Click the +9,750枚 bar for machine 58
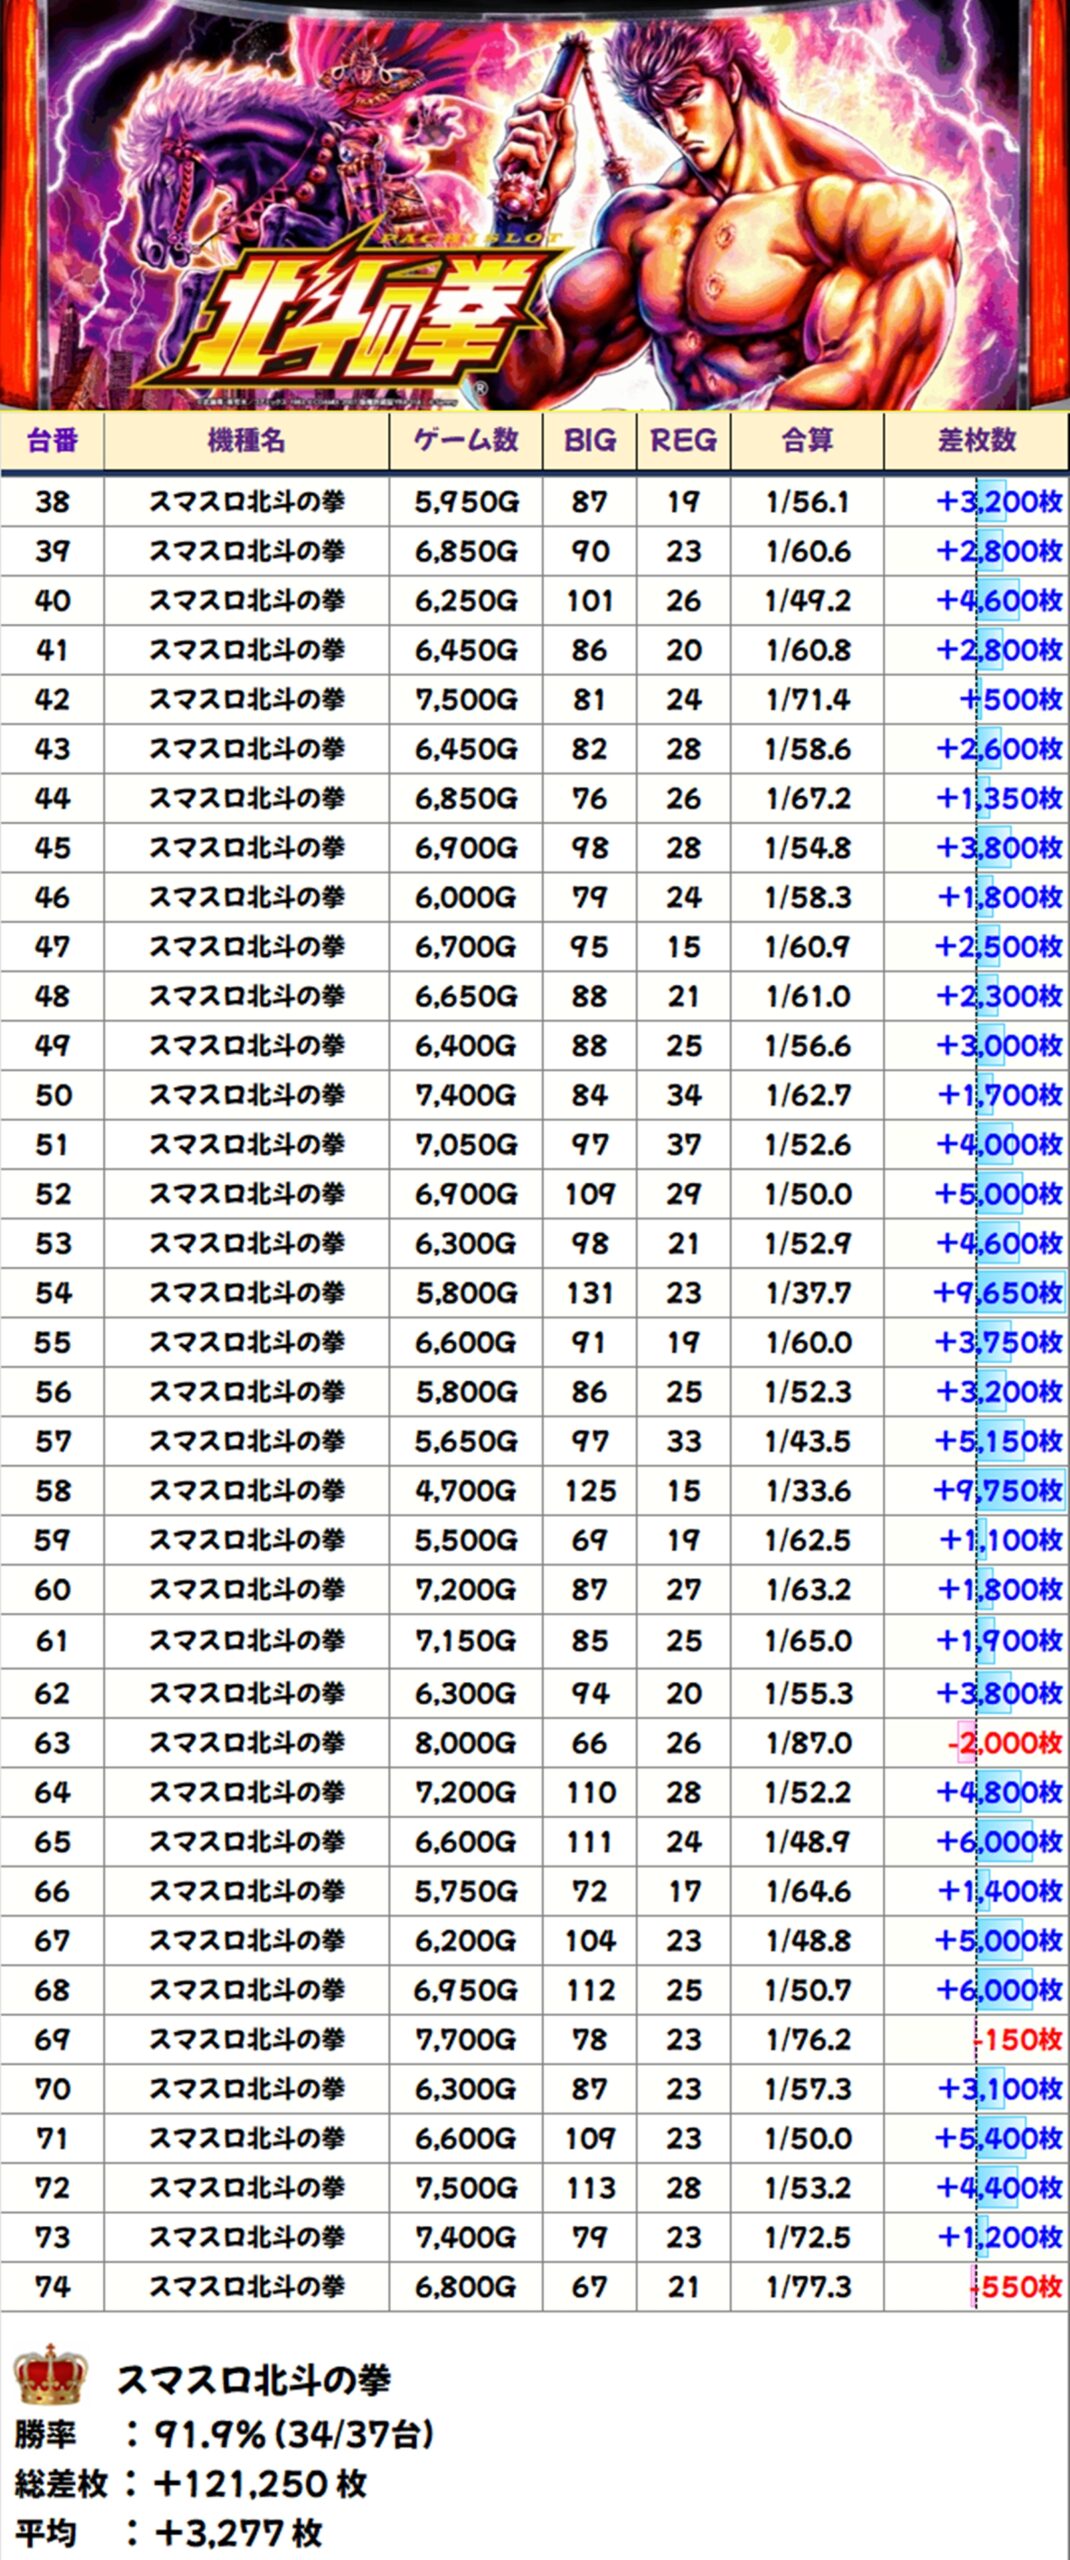This screenshot has width=1070, height=2560. click(x=998, y=1490)
